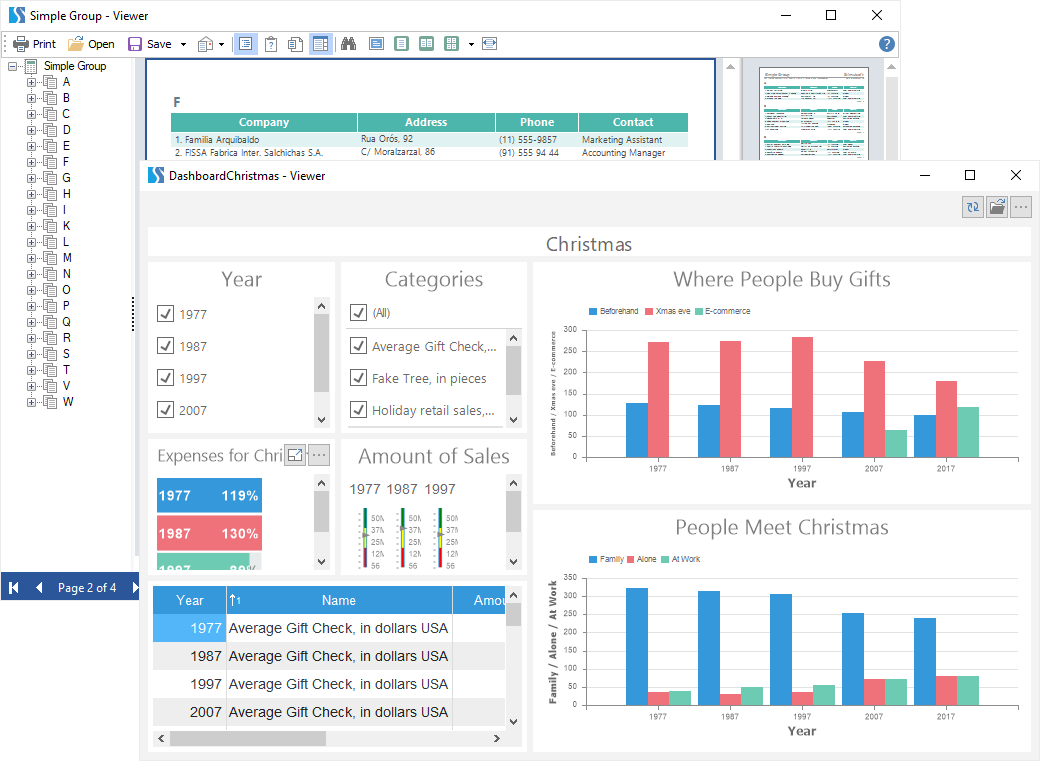Uncheck Fake Tree, in pieces checkbox
Image resolution: width=1040 pixels, height=761 pixels.
point(359,378)
